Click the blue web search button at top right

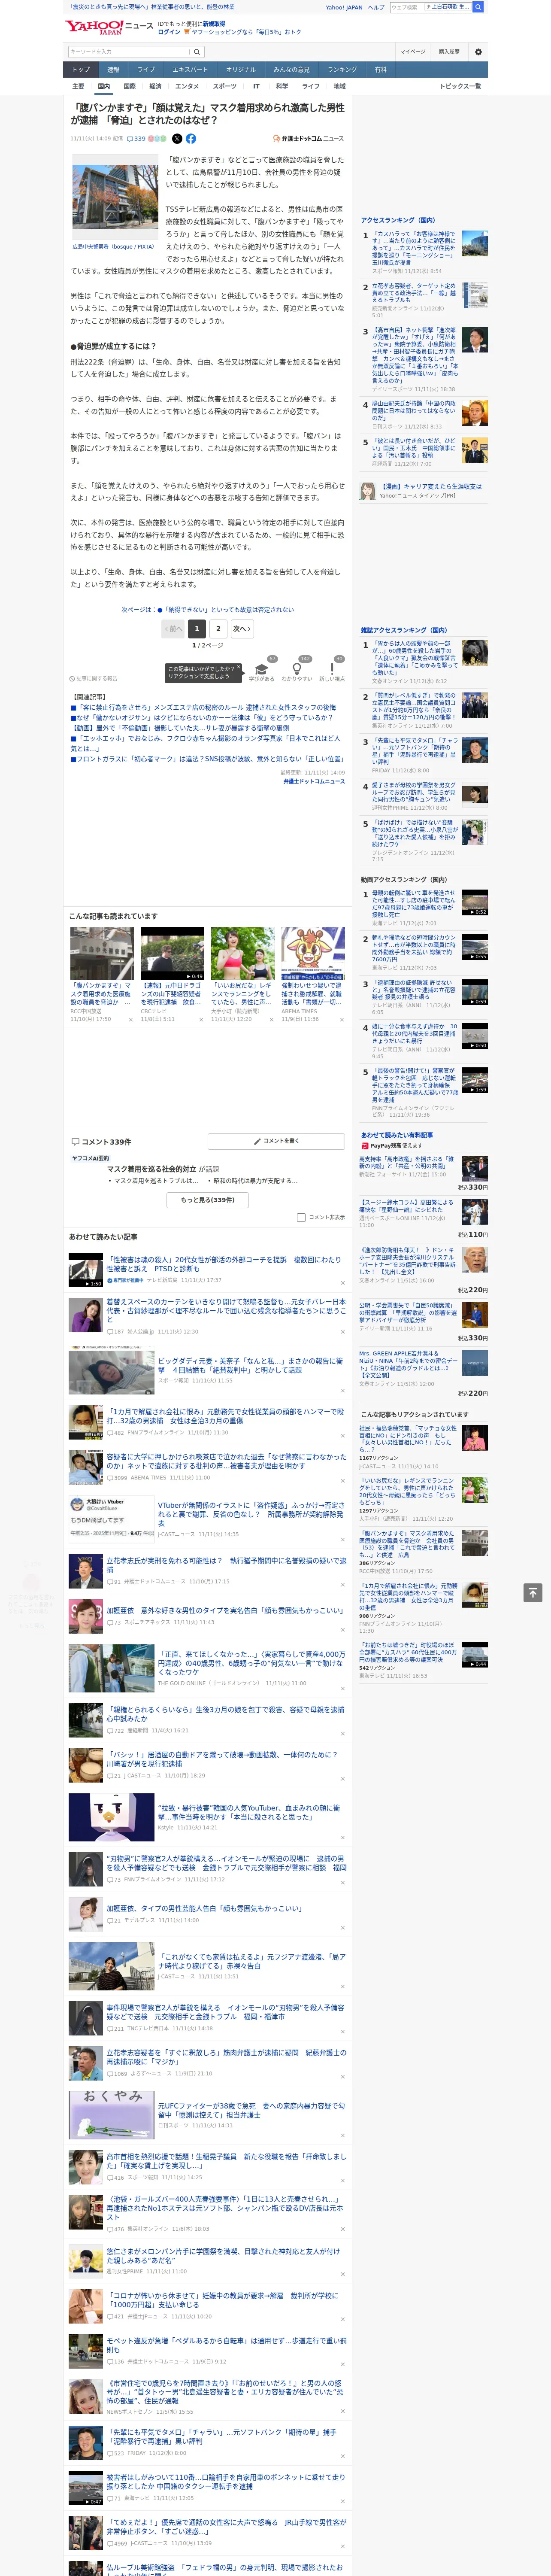click(478, 7)
